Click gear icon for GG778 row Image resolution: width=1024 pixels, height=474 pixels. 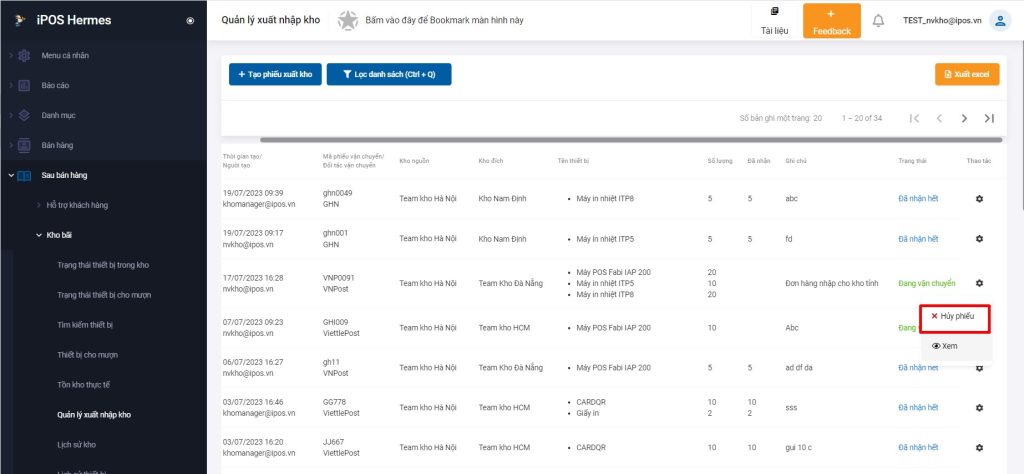click(x=979, y=407)
